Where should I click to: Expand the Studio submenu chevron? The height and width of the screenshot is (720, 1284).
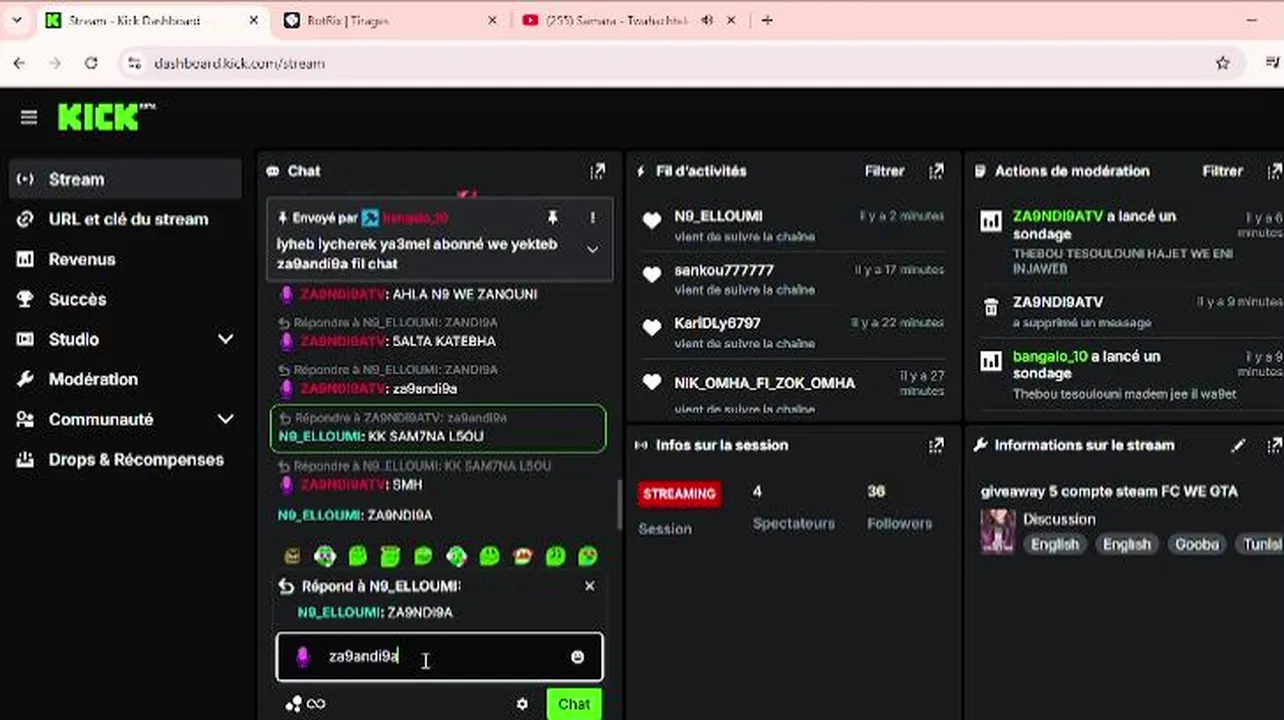(225, 339)
